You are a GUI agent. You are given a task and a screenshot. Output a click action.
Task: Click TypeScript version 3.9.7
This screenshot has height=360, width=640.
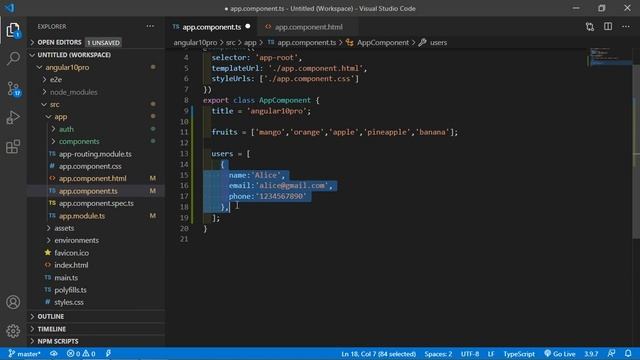591,354
